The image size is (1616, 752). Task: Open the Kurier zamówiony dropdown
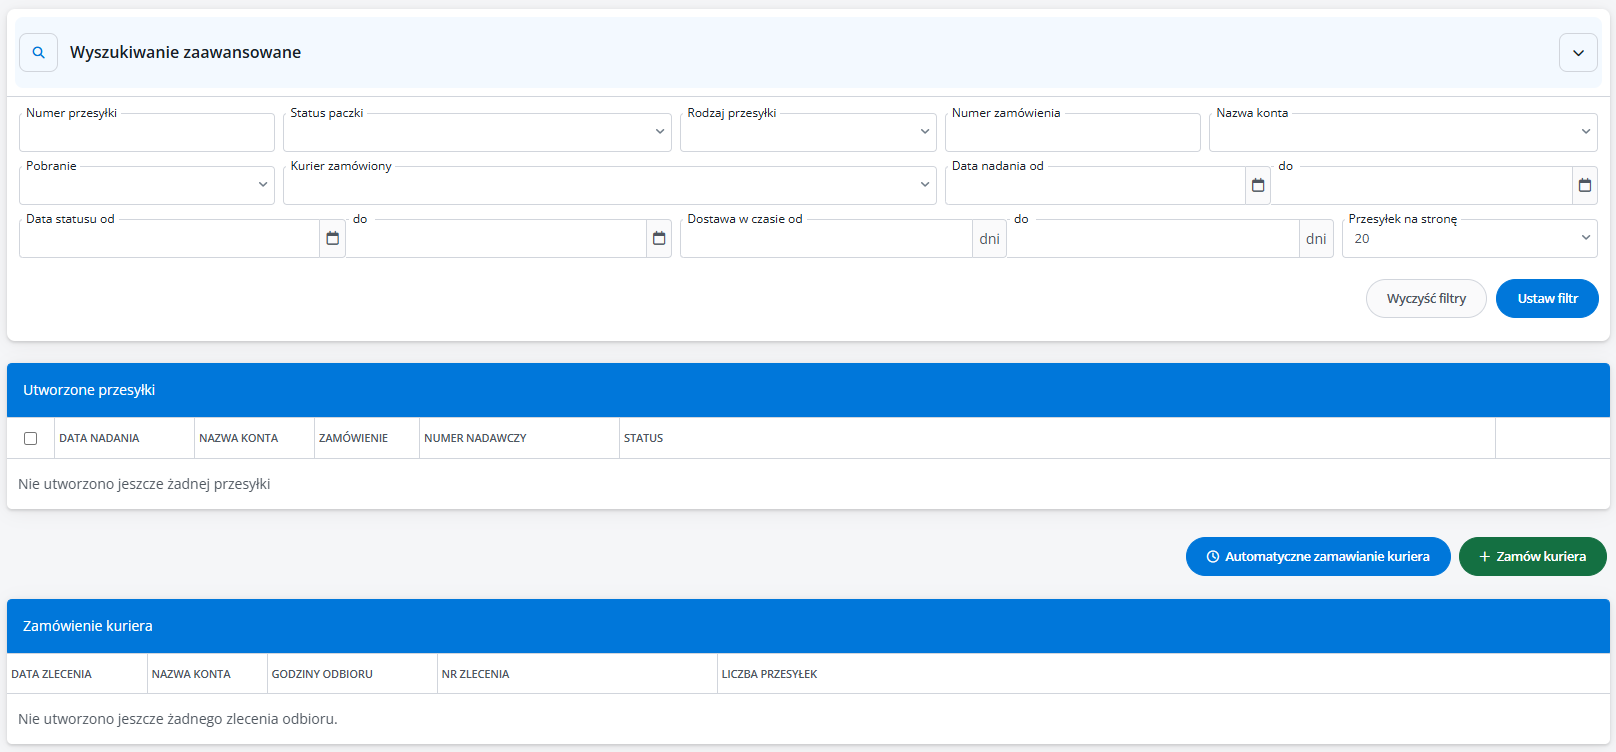609,185
